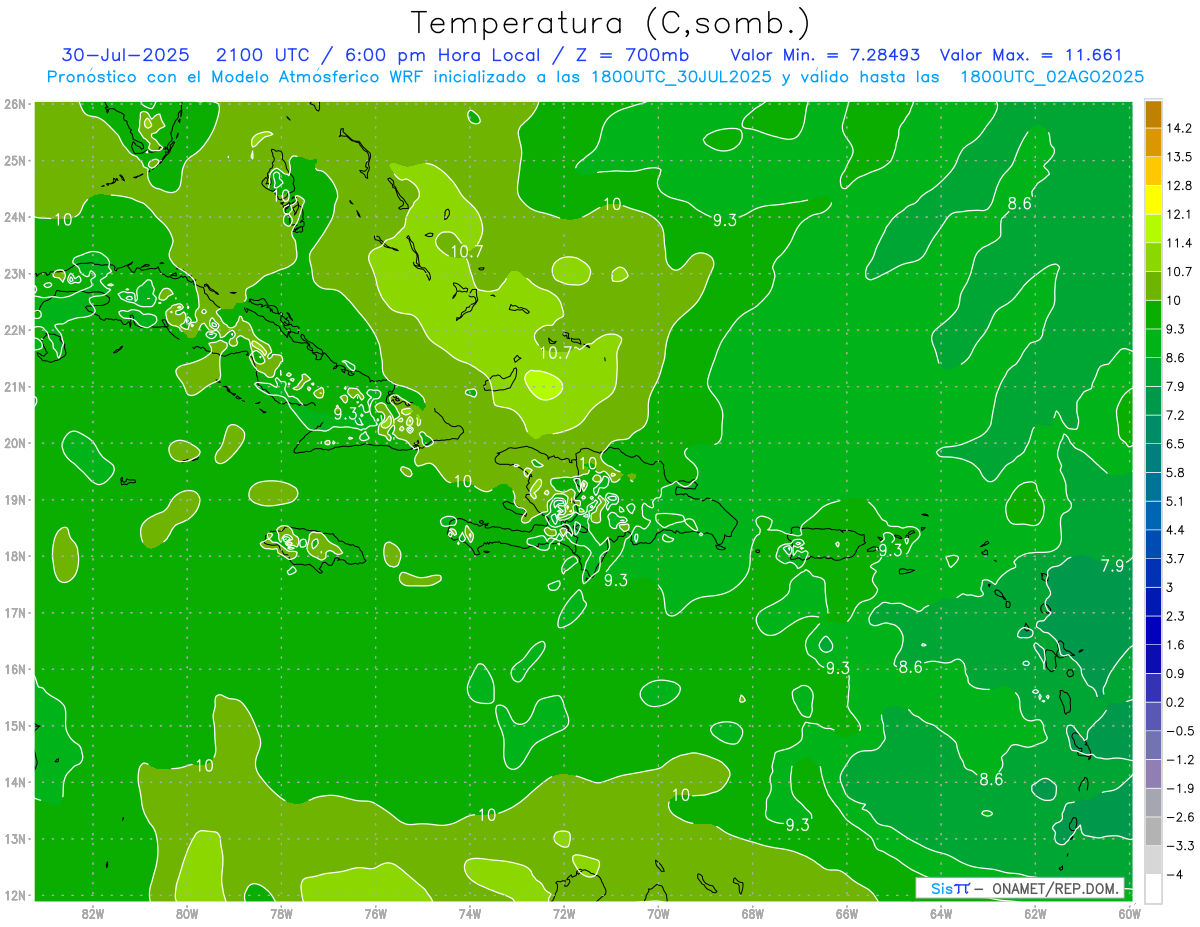Click the legend value 7.2
Viewport: 1200px width, 927px height.
point(1176,415)
